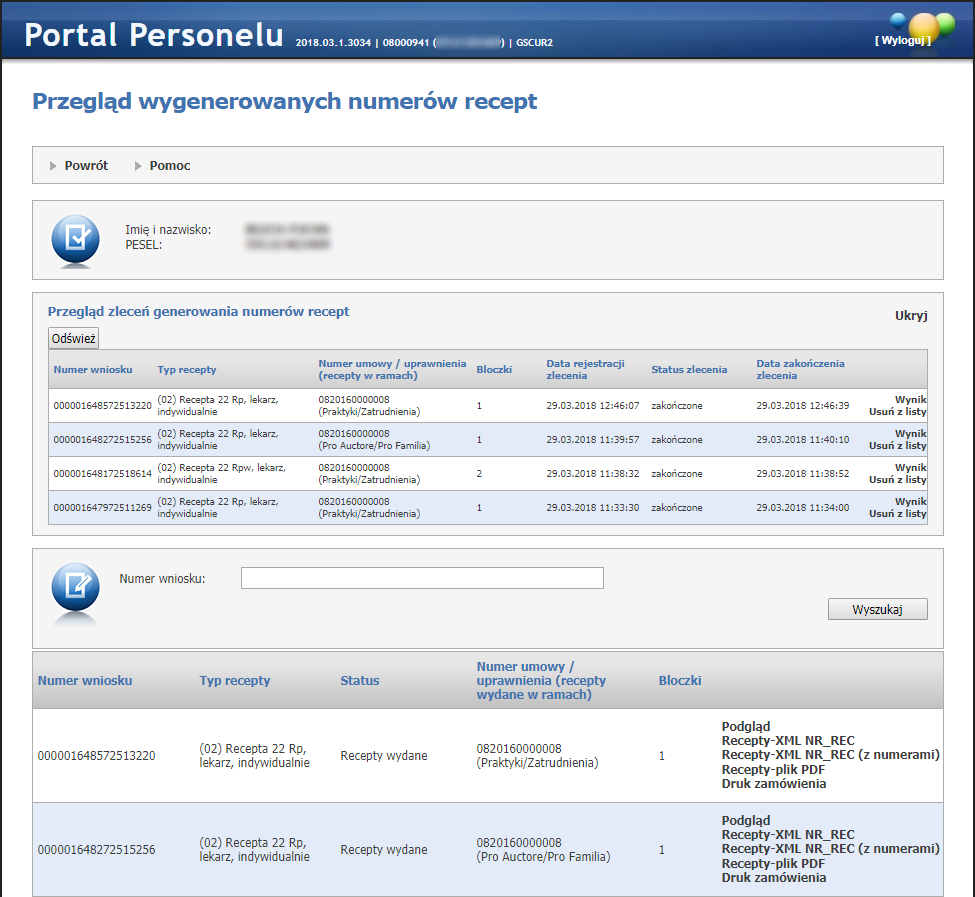Open Podgląd for request 000001648572513220
The image size is (975, 897).
(x=747, y=727)
